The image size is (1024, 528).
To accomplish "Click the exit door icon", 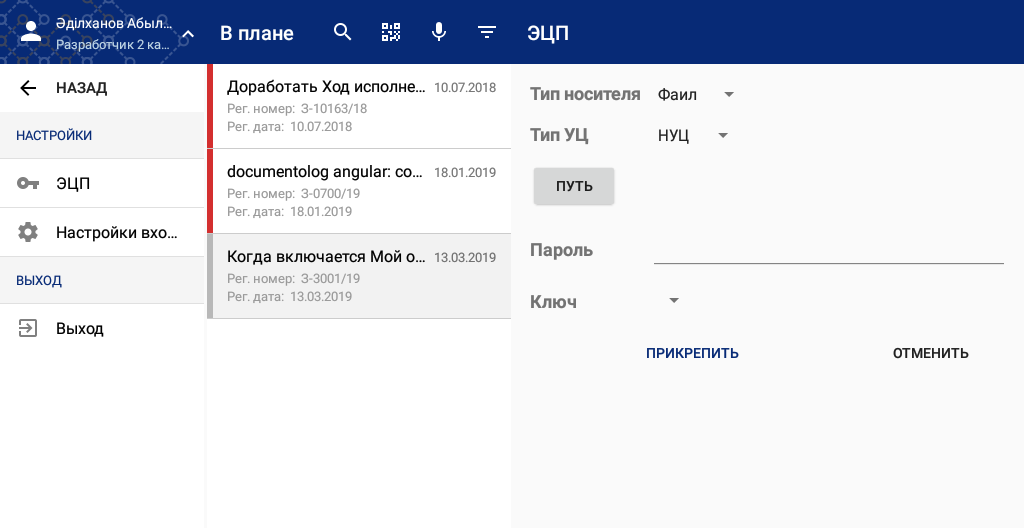I will click(x=28, y=328).
